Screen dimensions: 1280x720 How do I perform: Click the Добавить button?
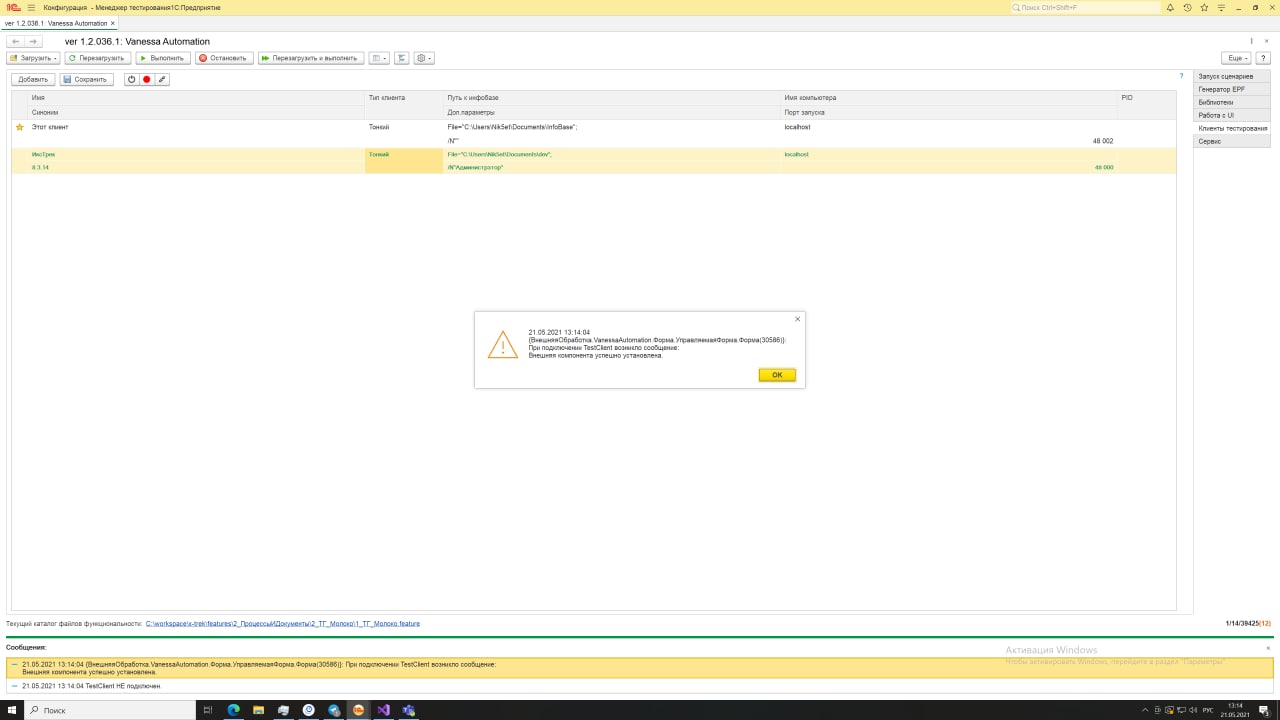(x=33, y=79)
